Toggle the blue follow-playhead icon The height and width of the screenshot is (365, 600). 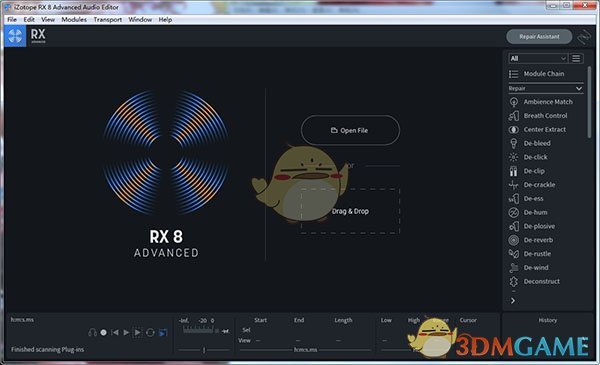tap(163, 332)
